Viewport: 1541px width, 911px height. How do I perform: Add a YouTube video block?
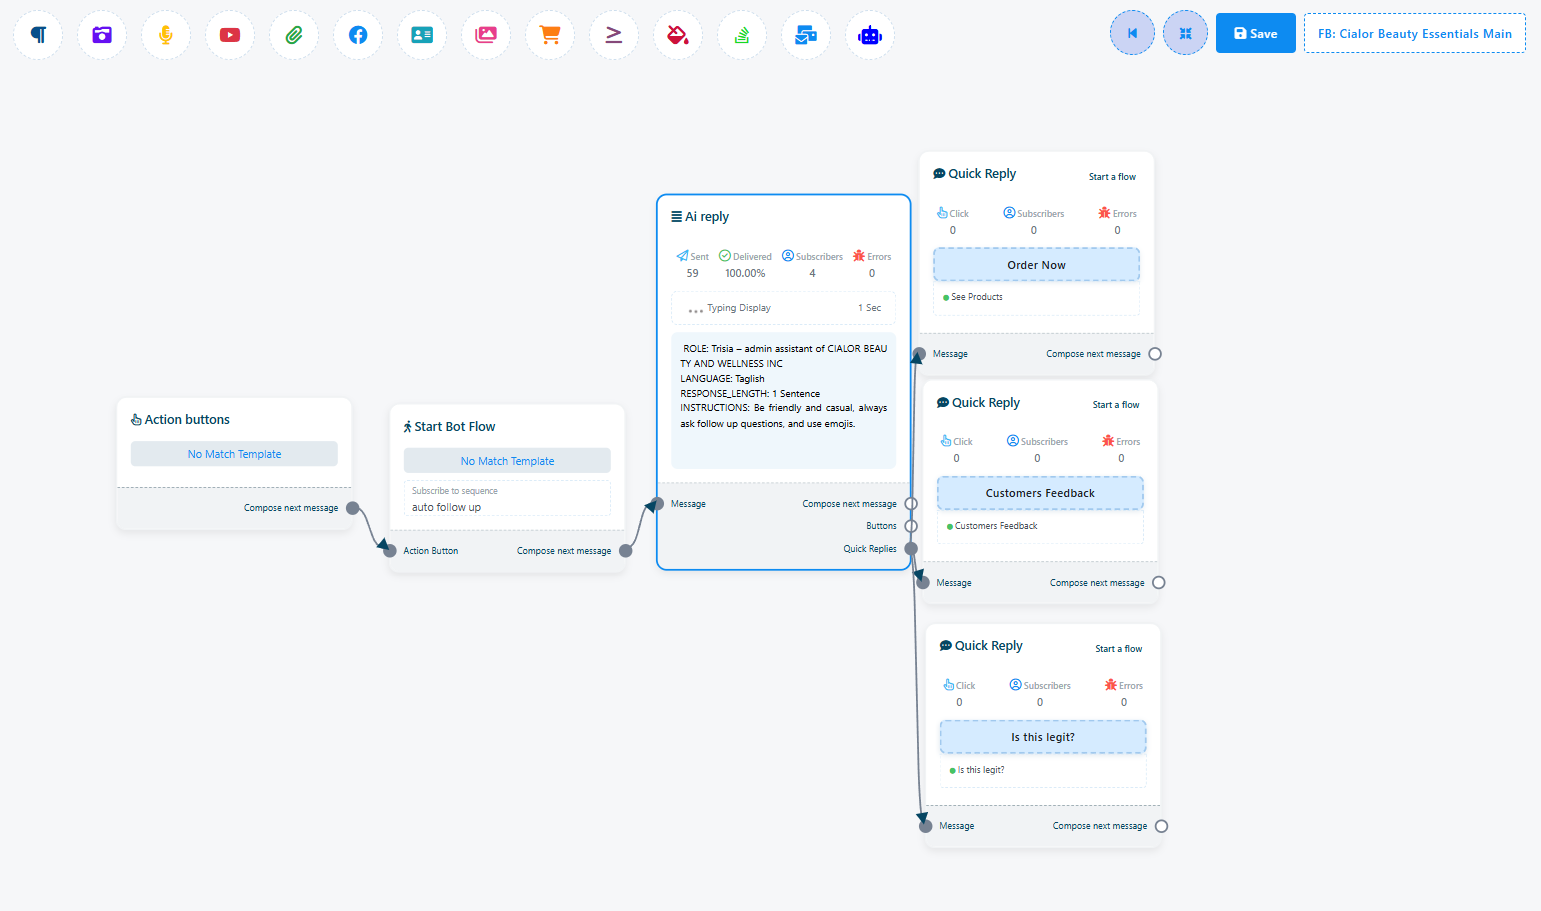pyautogui.click(x=230, y=35)
